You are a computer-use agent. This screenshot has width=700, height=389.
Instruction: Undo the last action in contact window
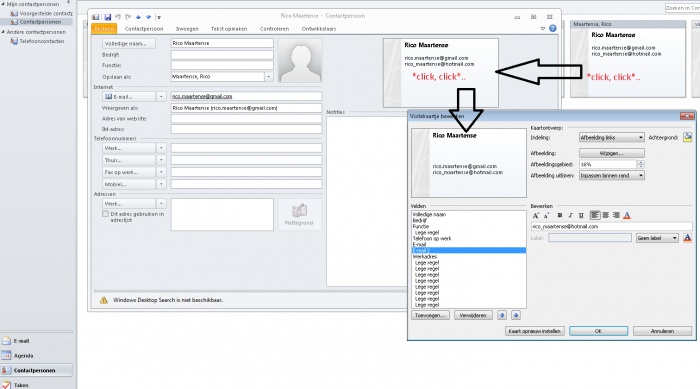[118, 17]
